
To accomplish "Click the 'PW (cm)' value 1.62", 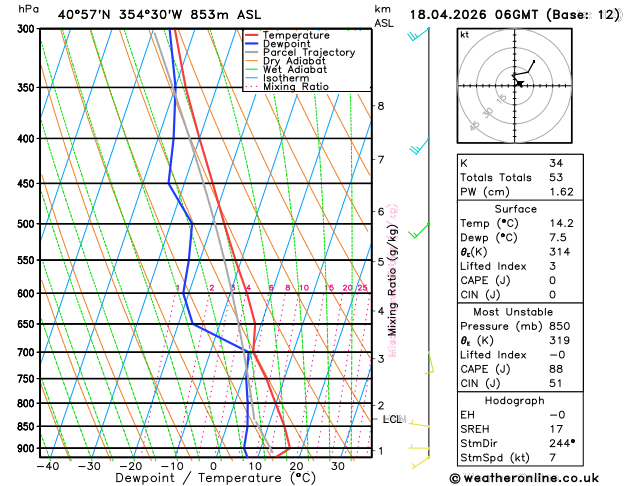I will tap(561, 192).
